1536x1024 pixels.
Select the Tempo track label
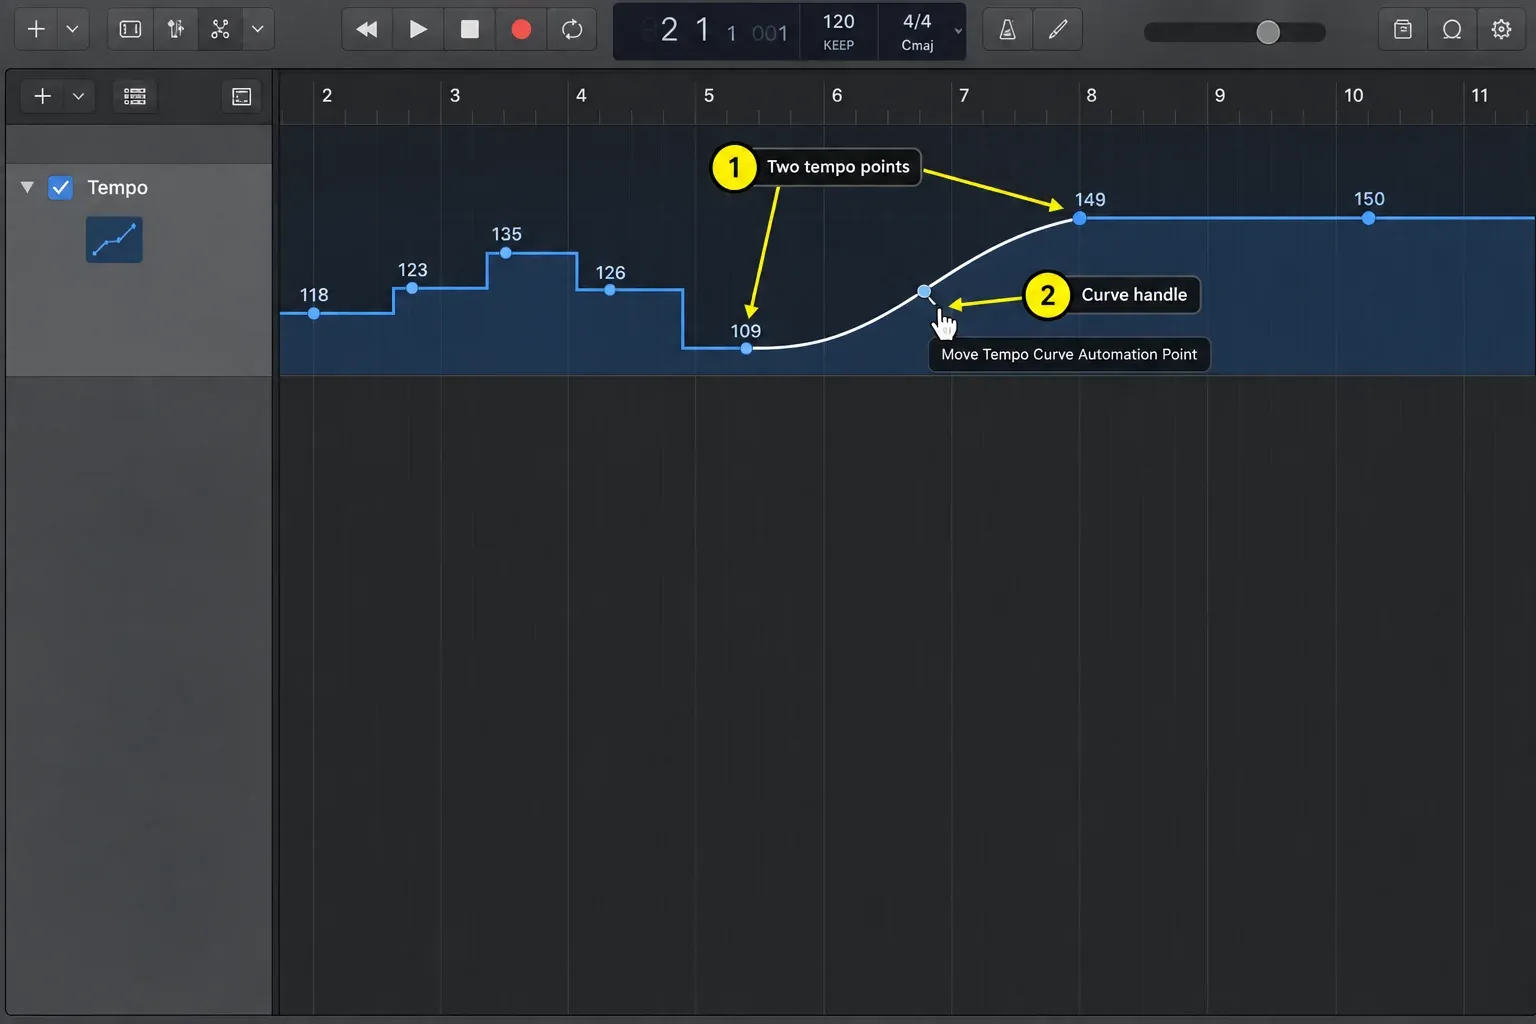(117, 187)
